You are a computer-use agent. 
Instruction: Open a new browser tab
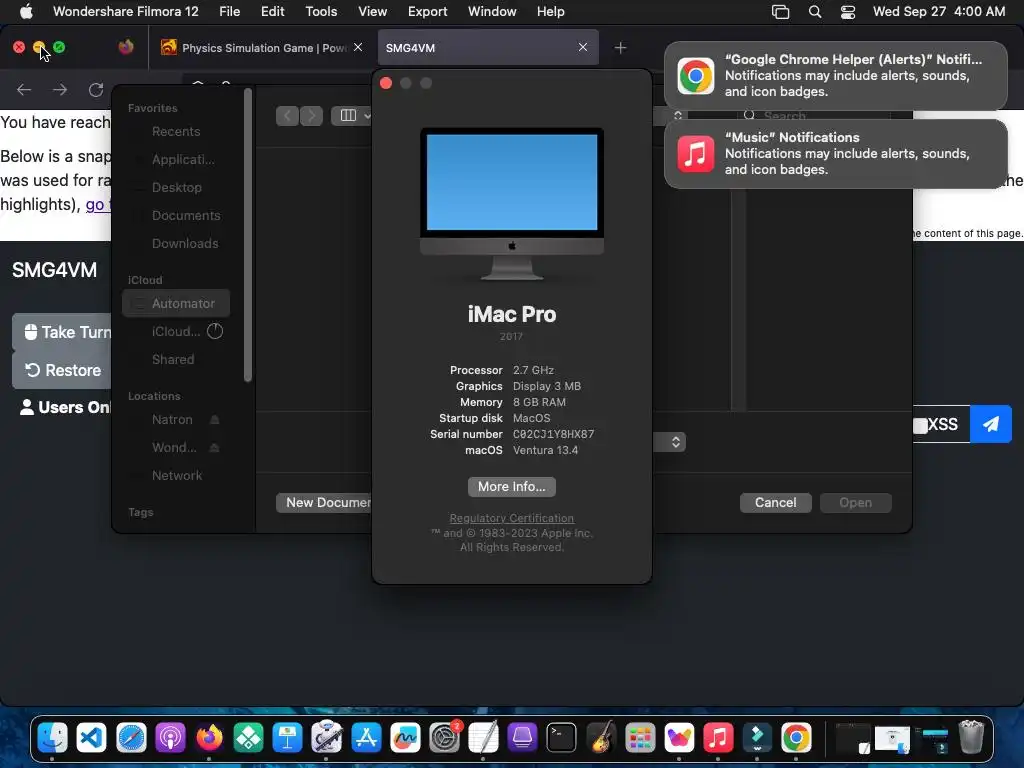click(x=620, y=48)
